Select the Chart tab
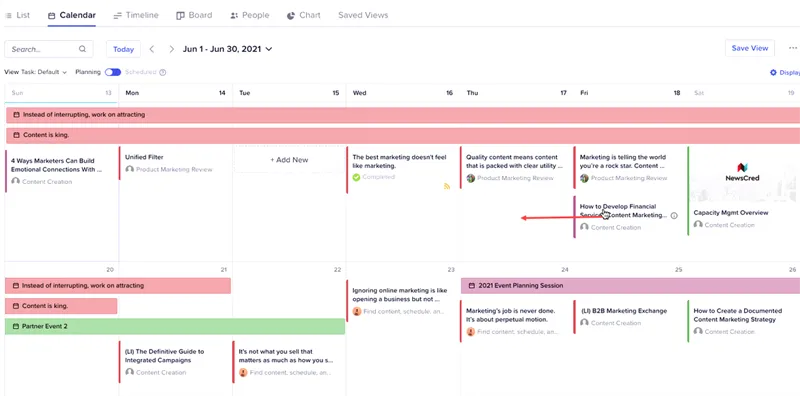Screen dimensions: 800x396 click(304, 15)
